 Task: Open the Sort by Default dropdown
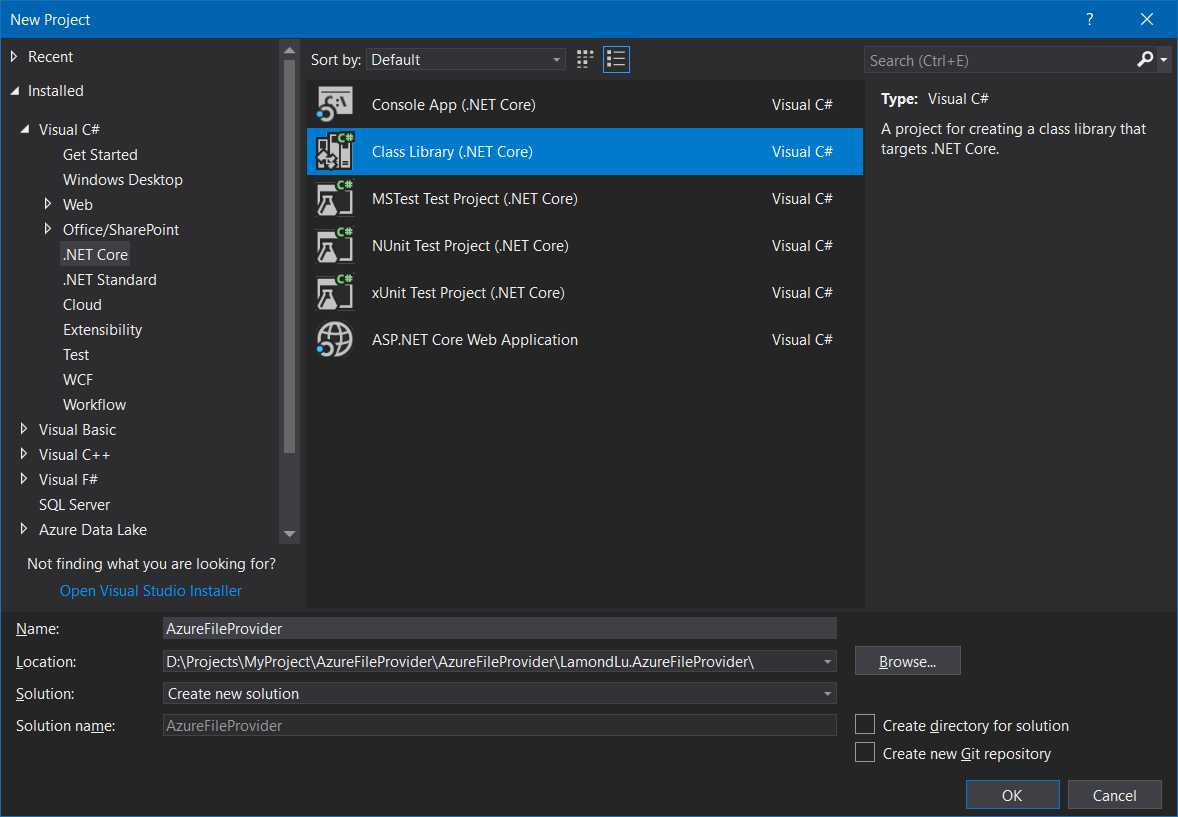pyautogui.click(x=466, y=59)
